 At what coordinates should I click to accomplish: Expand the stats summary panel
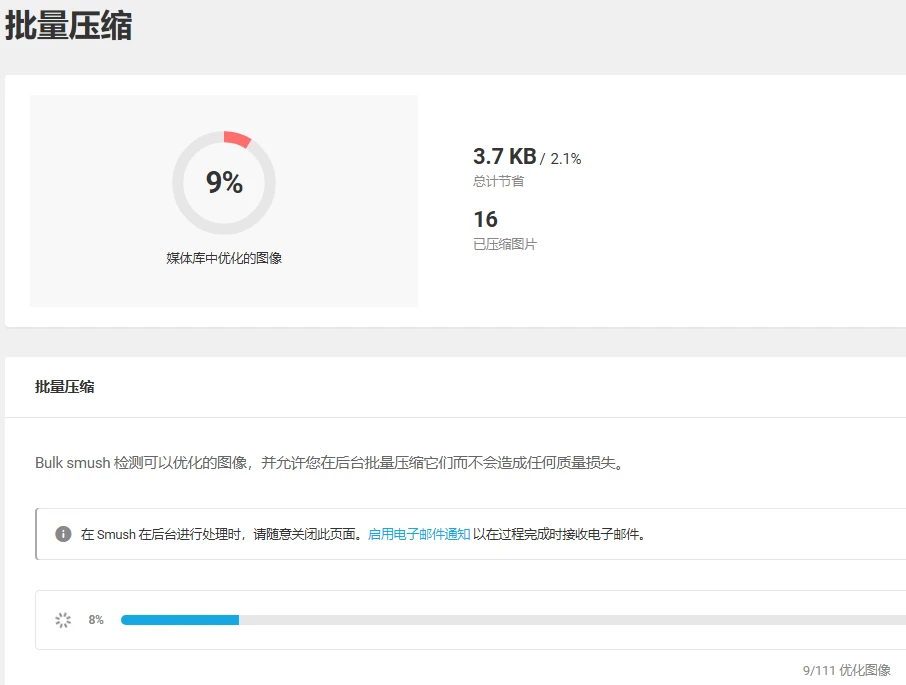pyautogui.click(x=453, y=200)
